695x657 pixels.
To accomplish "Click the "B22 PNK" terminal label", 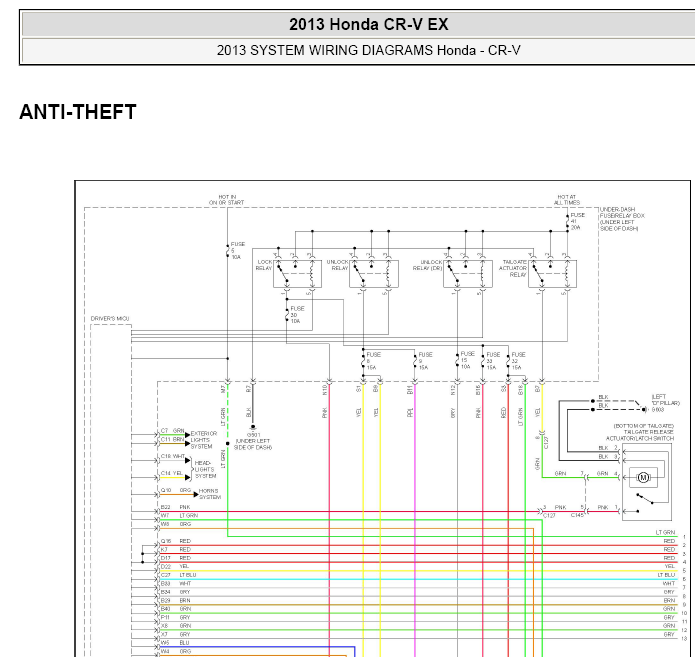I will click(176, 507).
